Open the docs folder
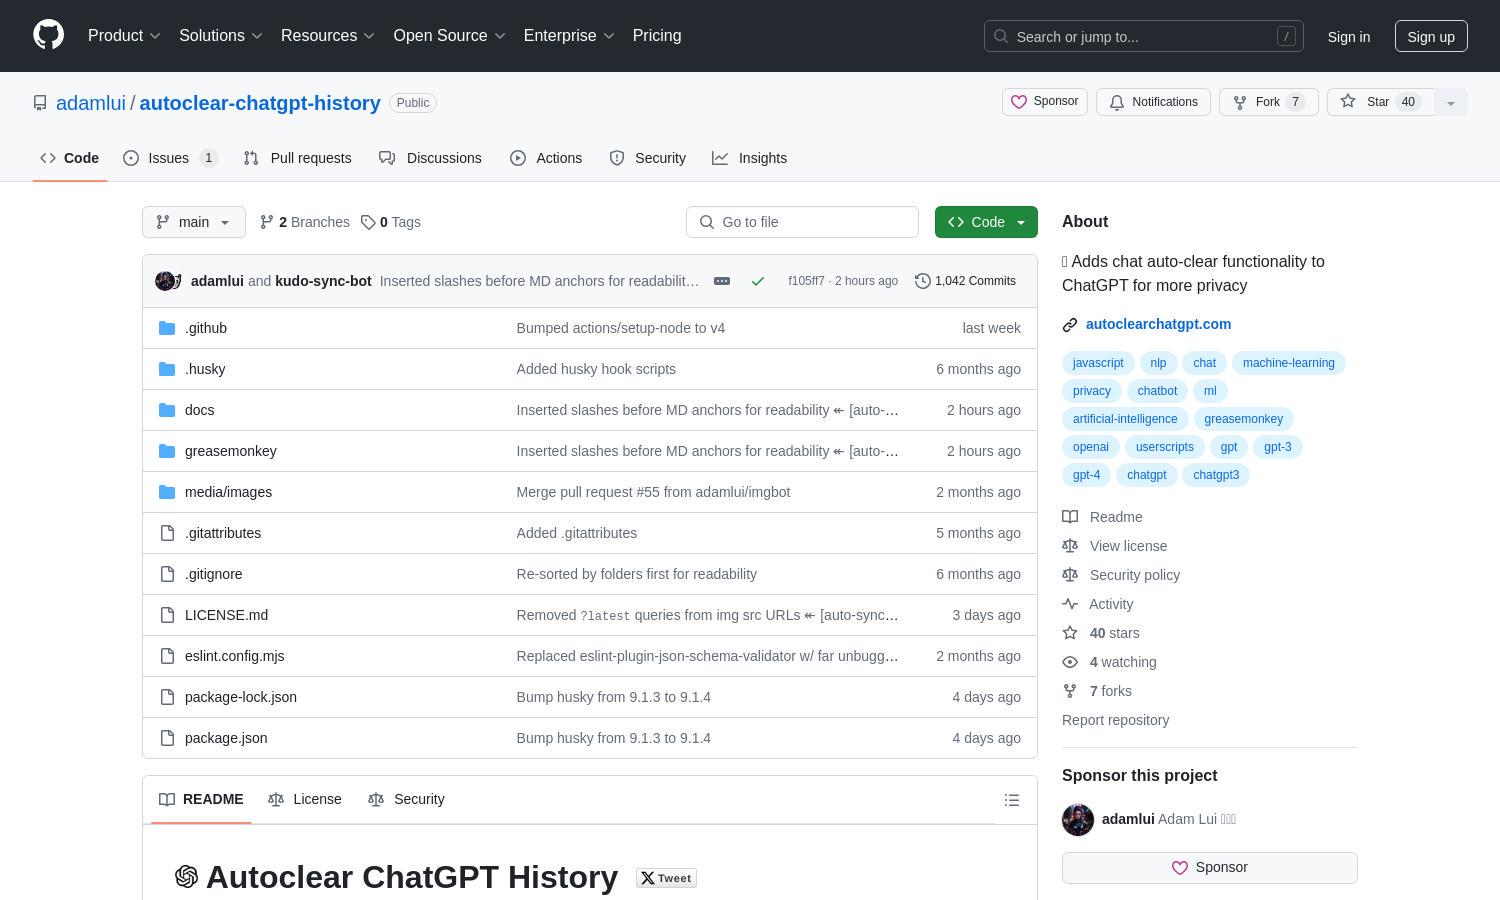The image size is (1500, 900). (199, 410)
